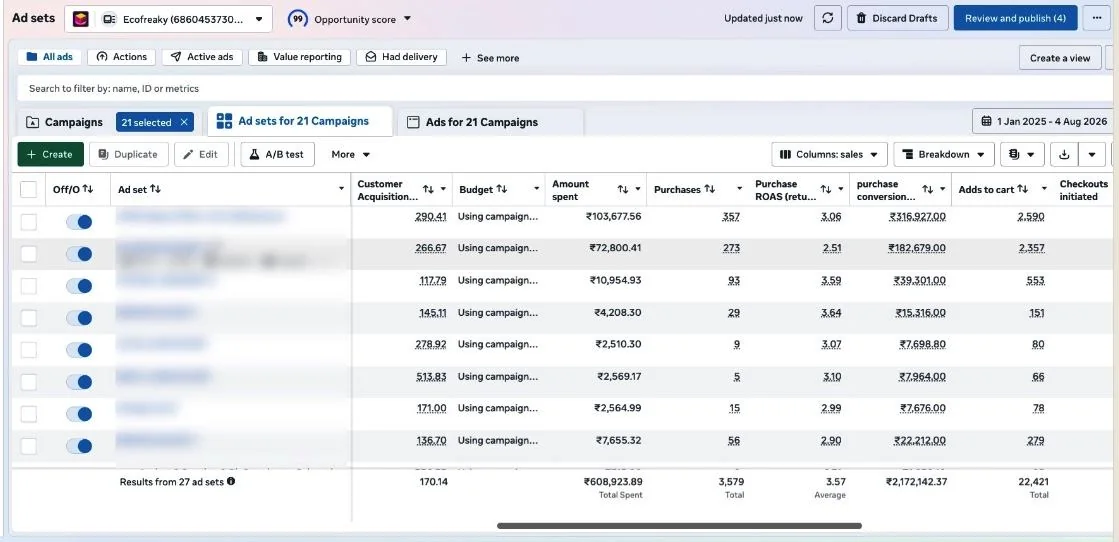Click the Edit button

click(x=201, y=154)
